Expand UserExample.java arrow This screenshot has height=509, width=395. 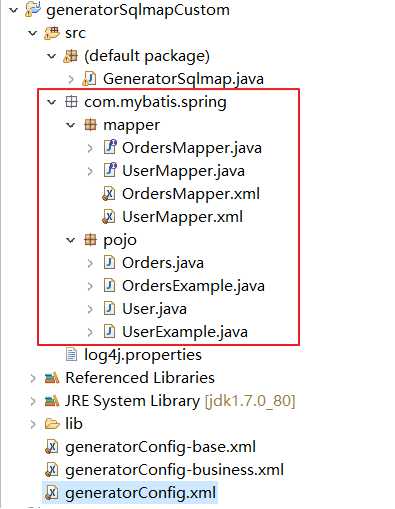pyautogui.click(x=90, y=332)
